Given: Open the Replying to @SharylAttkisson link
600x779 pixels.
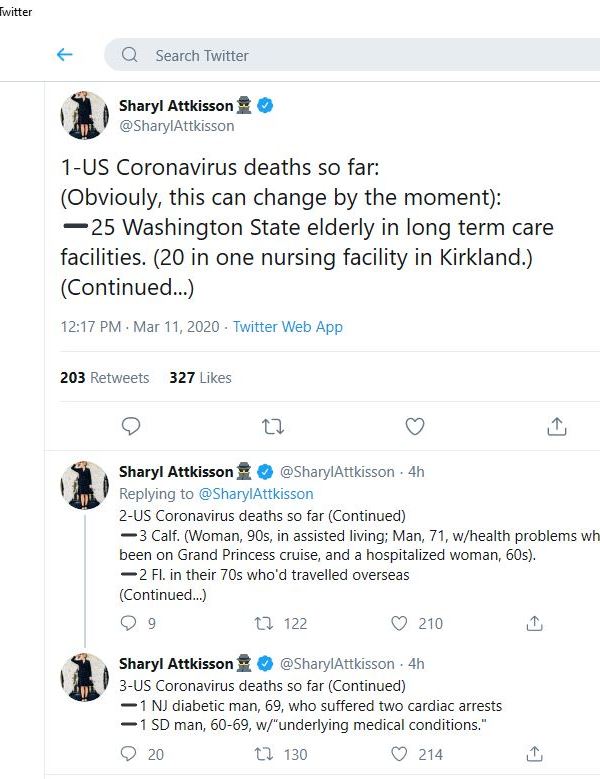Looking at the screenshot, I should pyautogui.click(x=255, y=493).
